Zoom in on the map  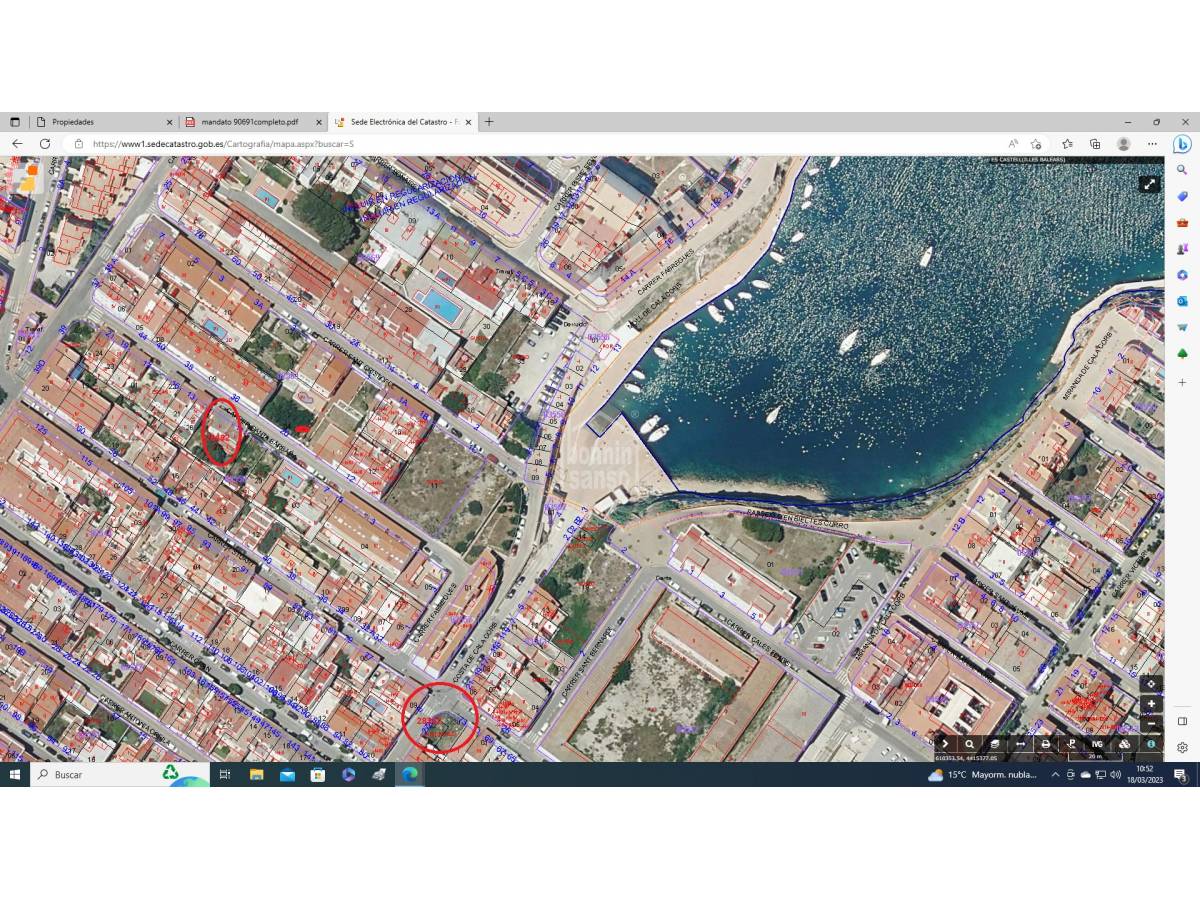(x=1152, y=704)
